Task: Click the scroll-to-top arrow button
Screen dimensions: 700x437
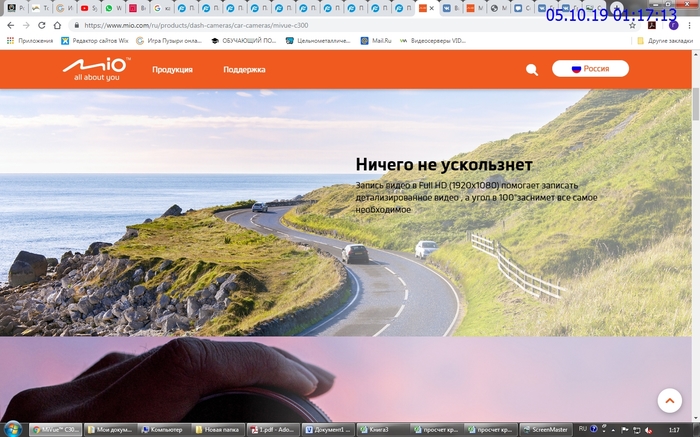Action: (x=669, y=400)
